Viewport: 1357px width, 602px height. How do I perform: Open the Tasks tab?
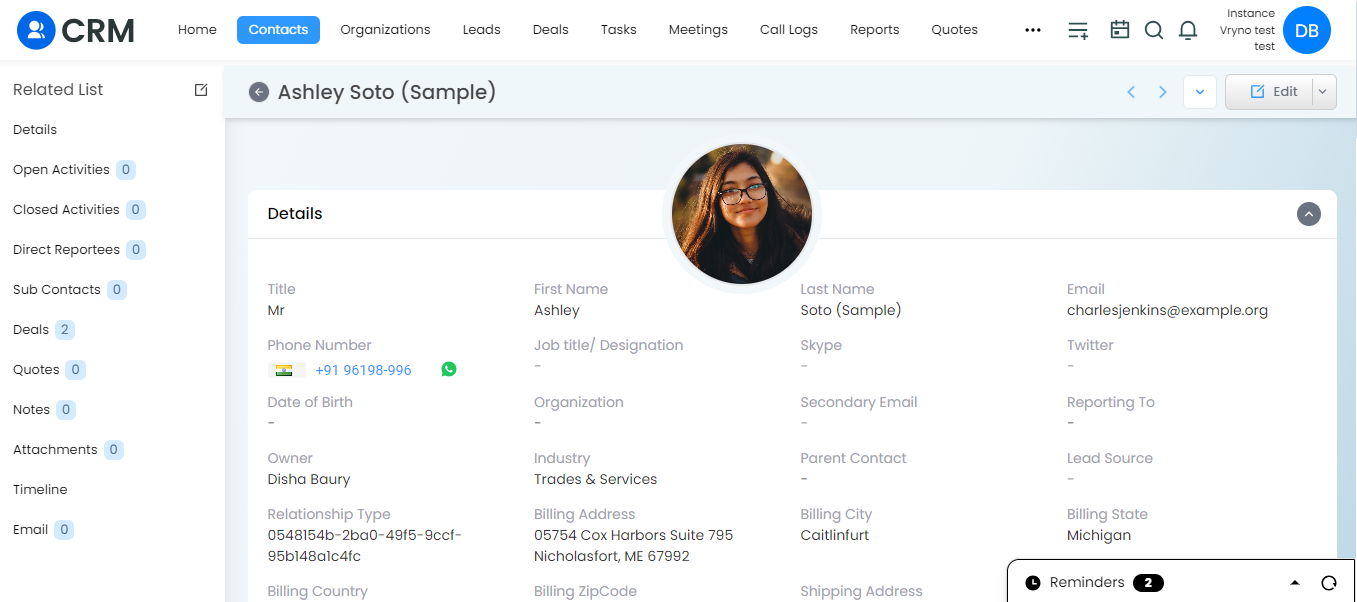pos(618,30)
